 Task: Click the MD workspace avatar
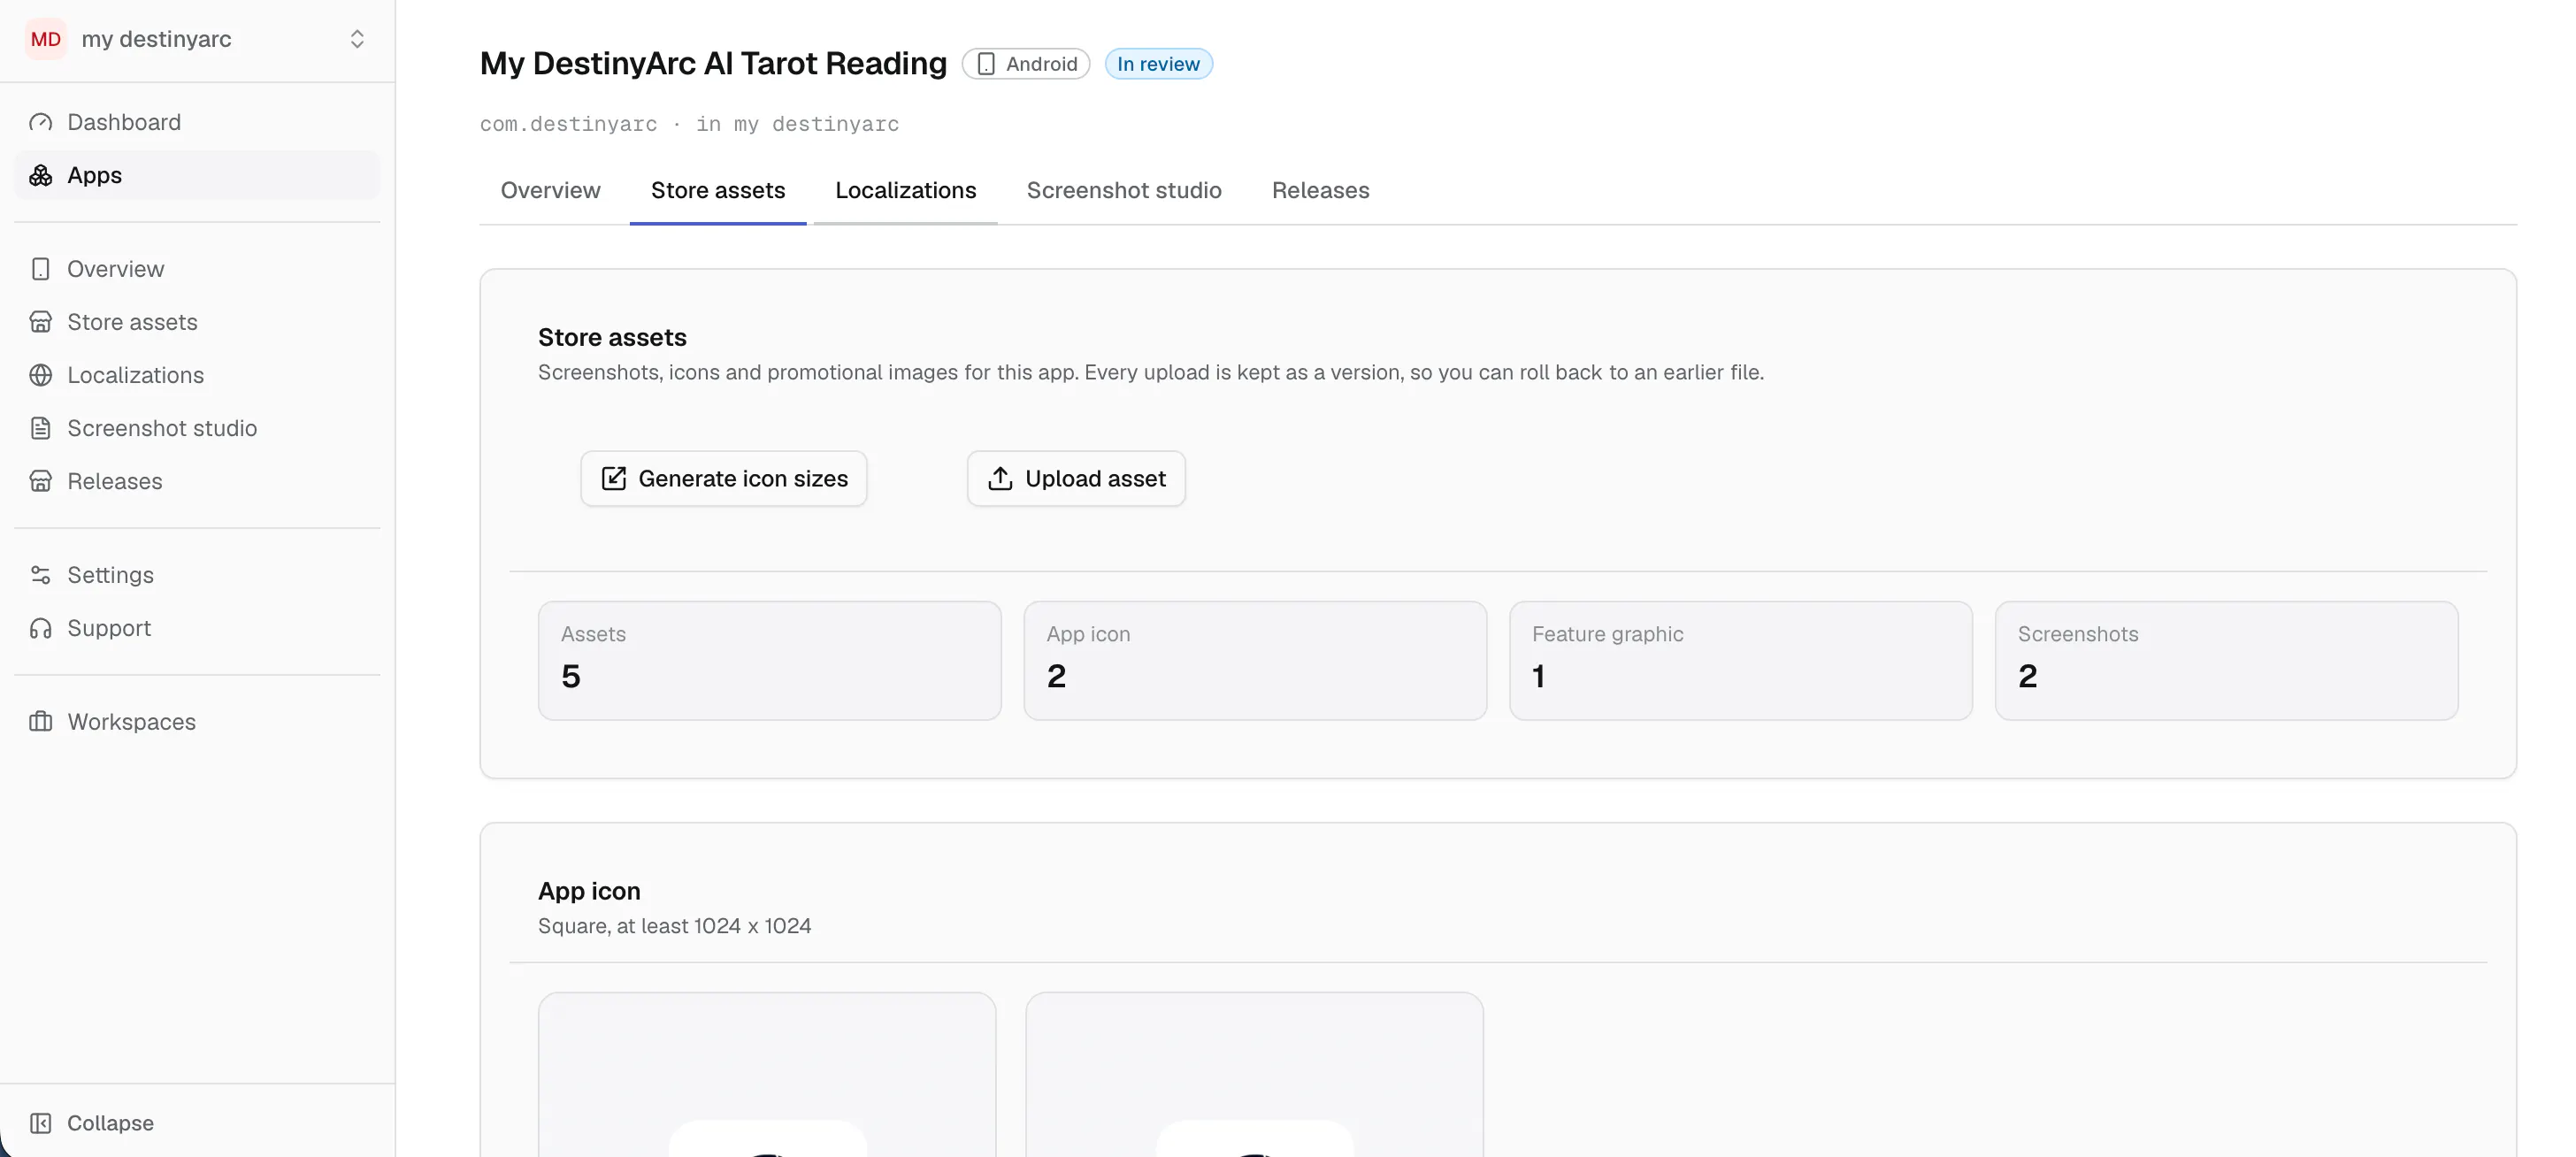46,39
